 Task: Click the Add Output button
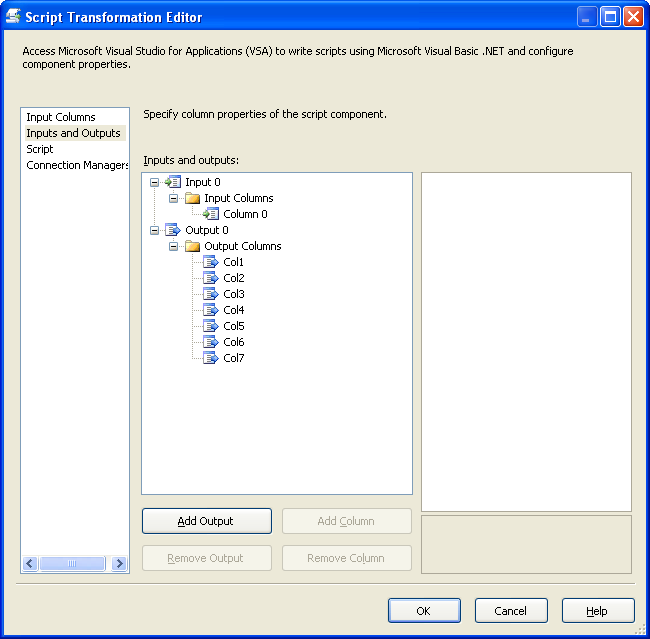tap(206, 521)
